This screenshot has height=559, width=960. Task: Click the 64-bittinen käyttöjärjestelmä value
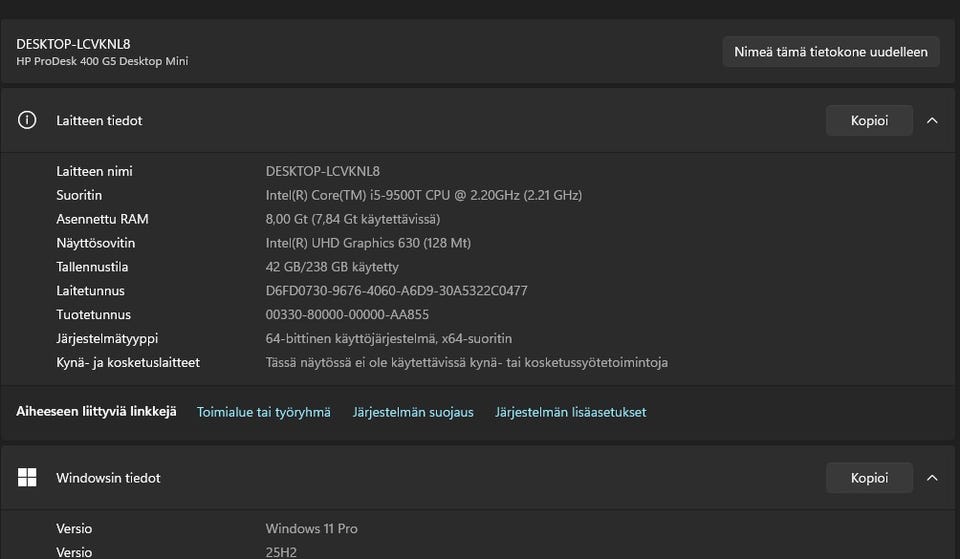click(389, 339)
